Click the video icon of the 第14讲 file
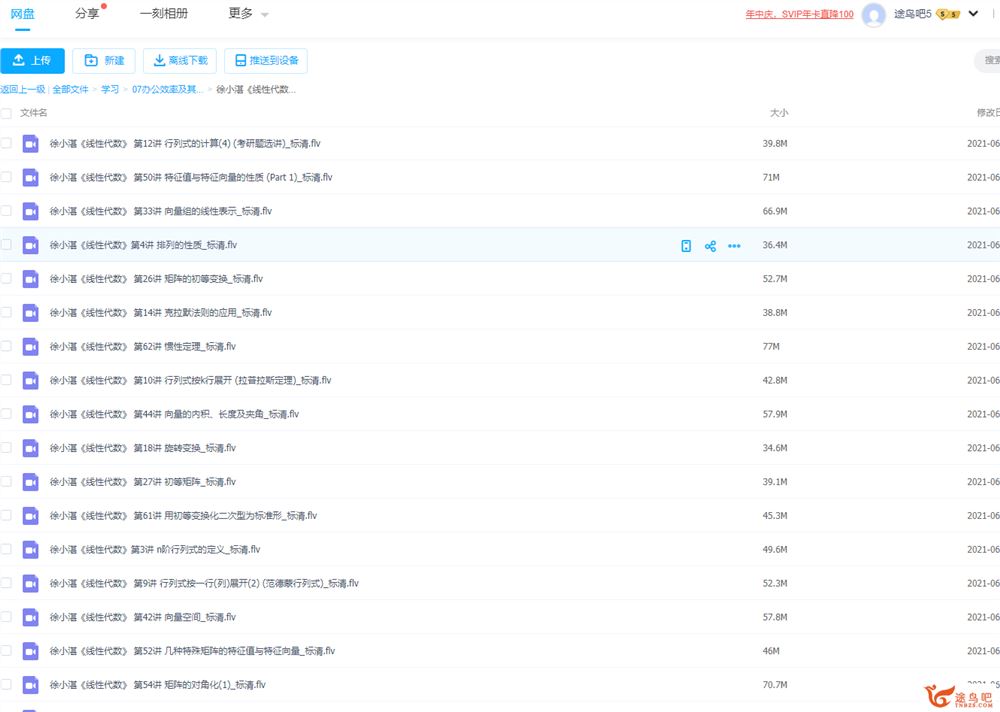The image size is (1000, 712). coord(31,313)
